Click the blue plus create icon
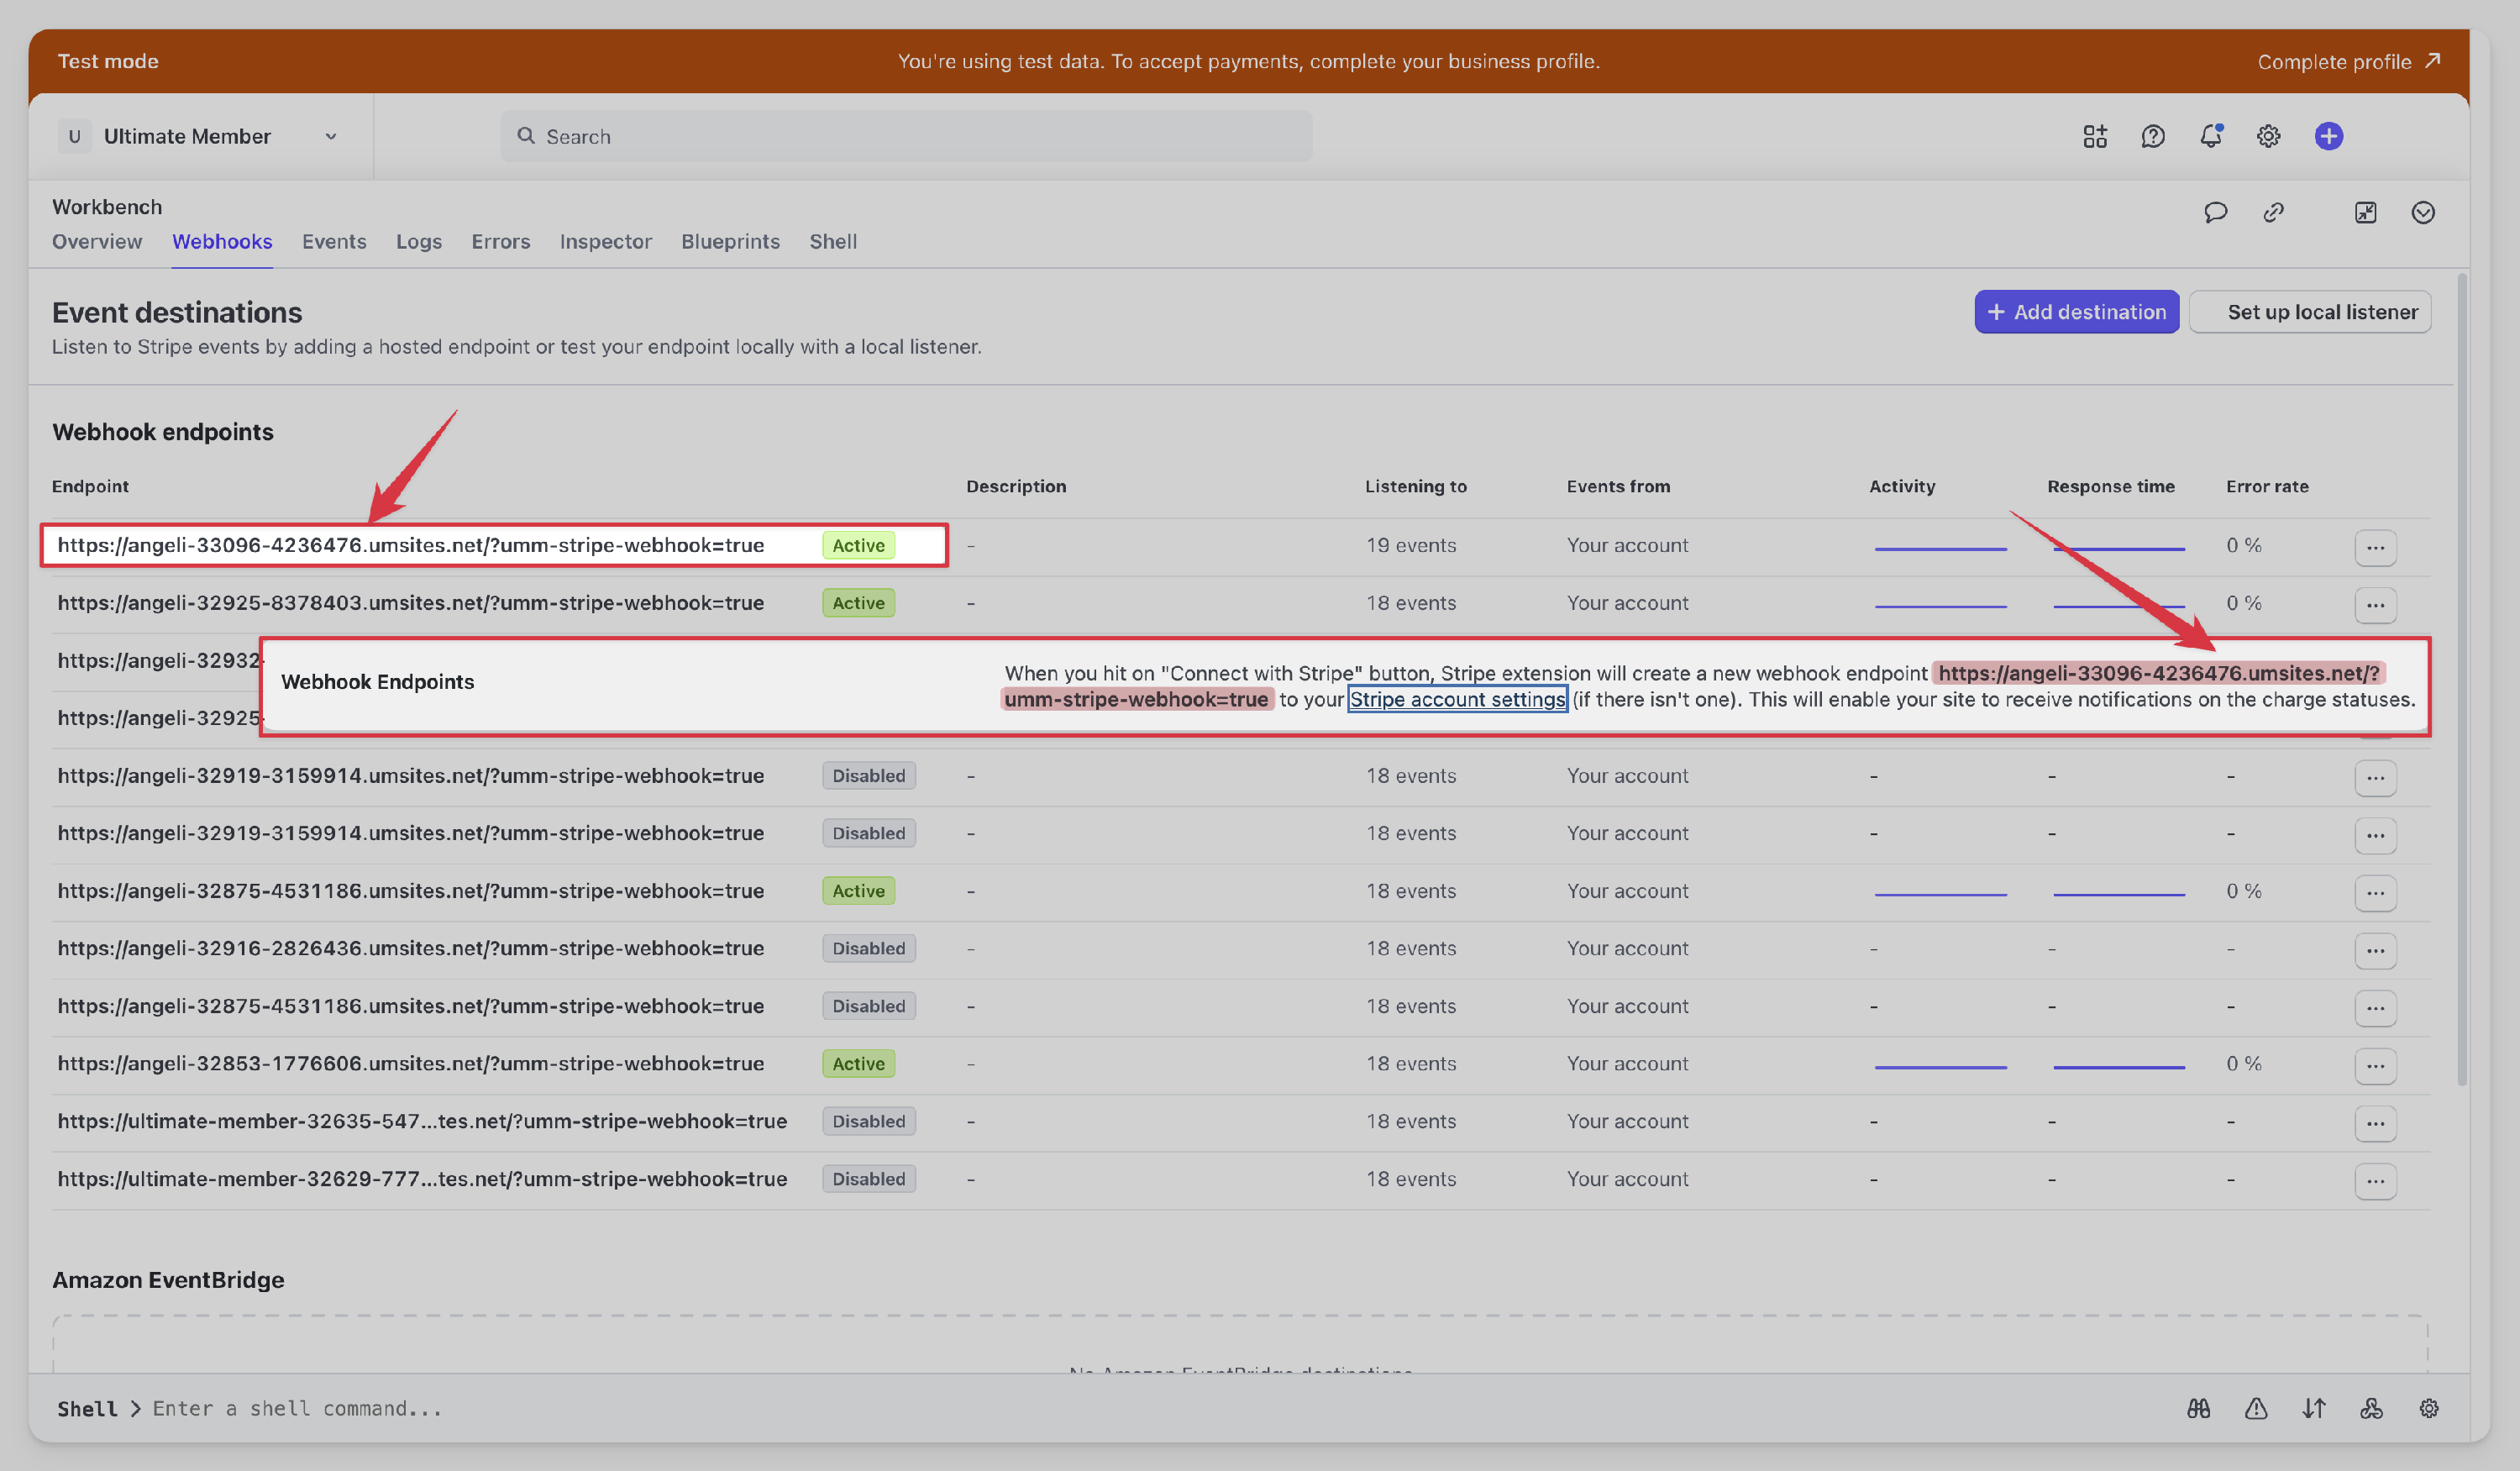 [2329, 136]
